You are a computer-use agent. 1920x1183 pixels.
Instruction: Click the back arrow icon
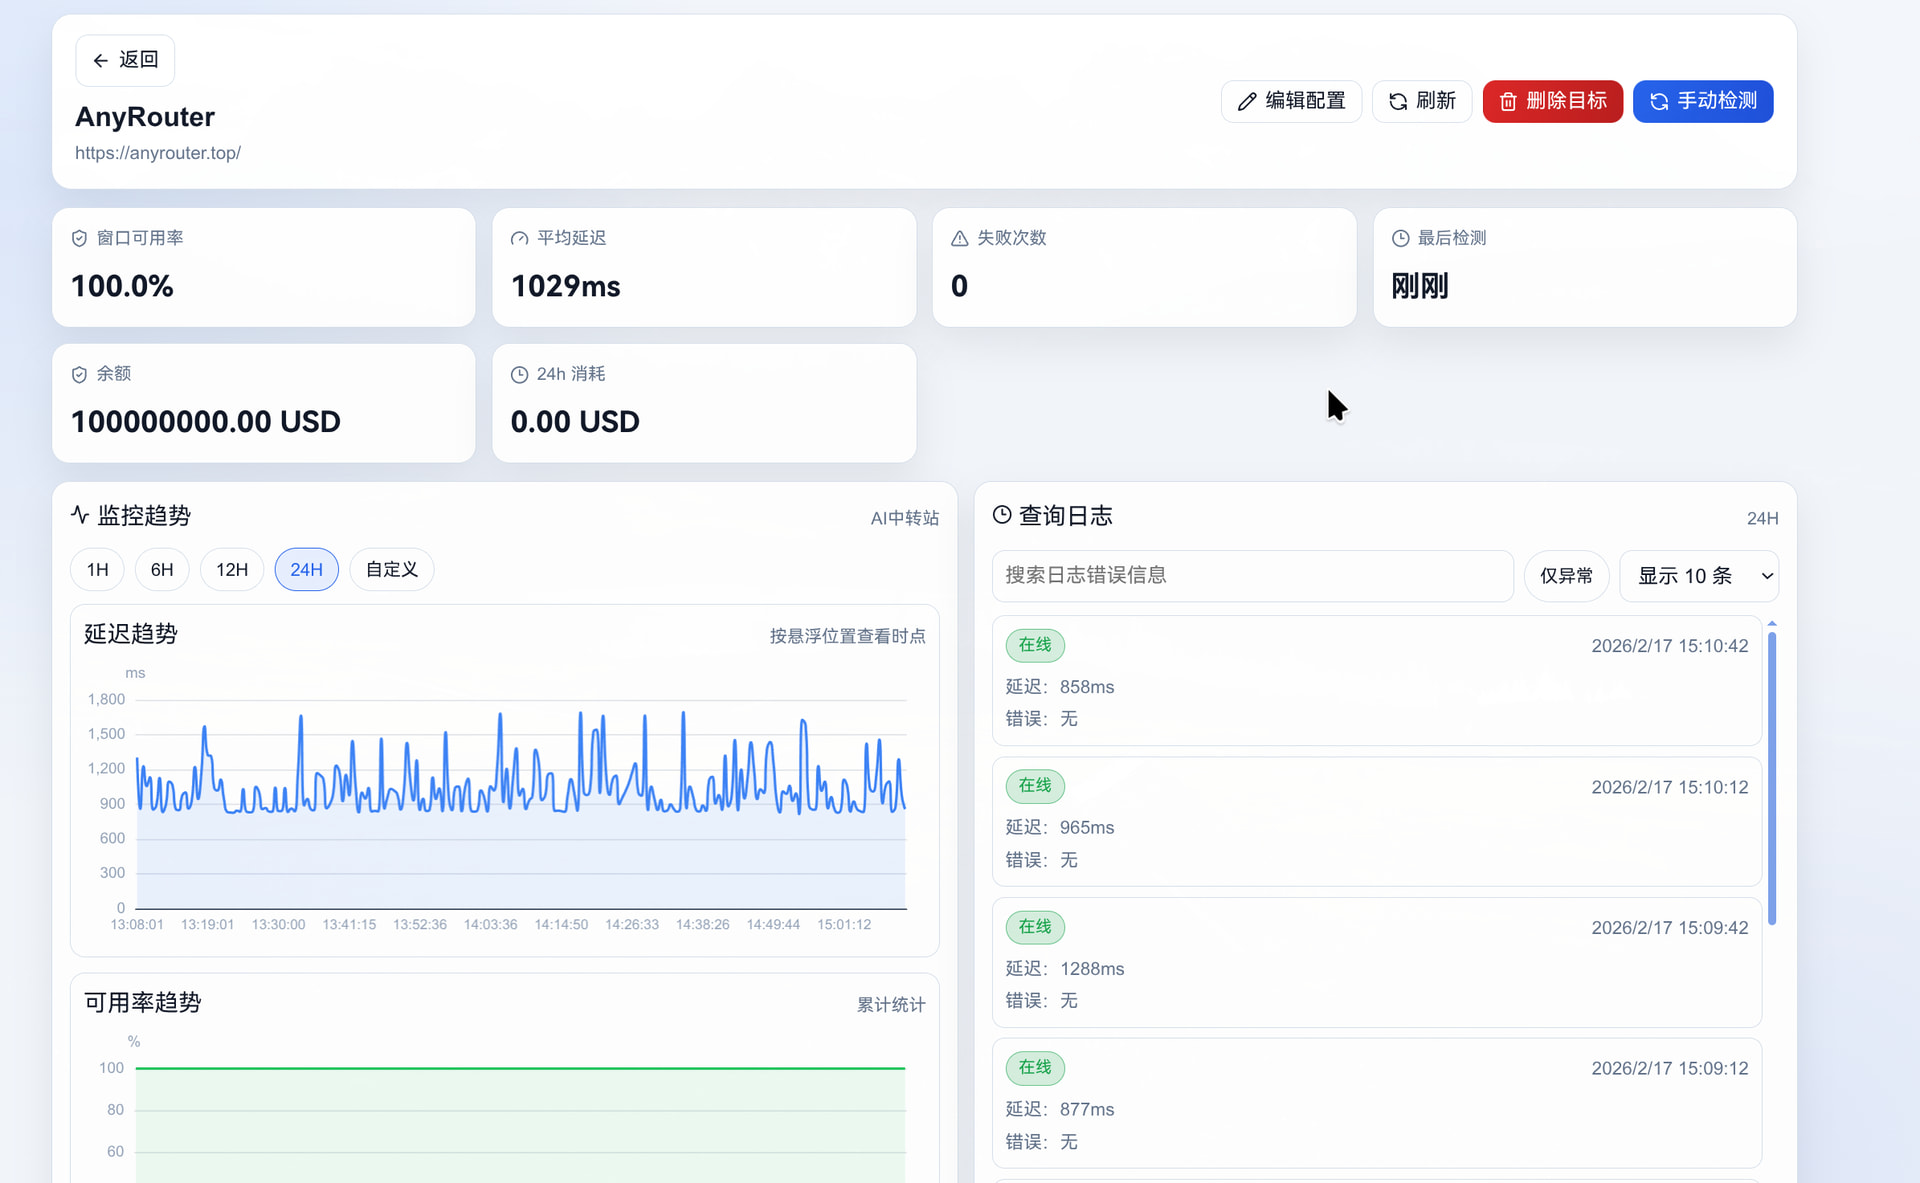(x=100, y=61)
